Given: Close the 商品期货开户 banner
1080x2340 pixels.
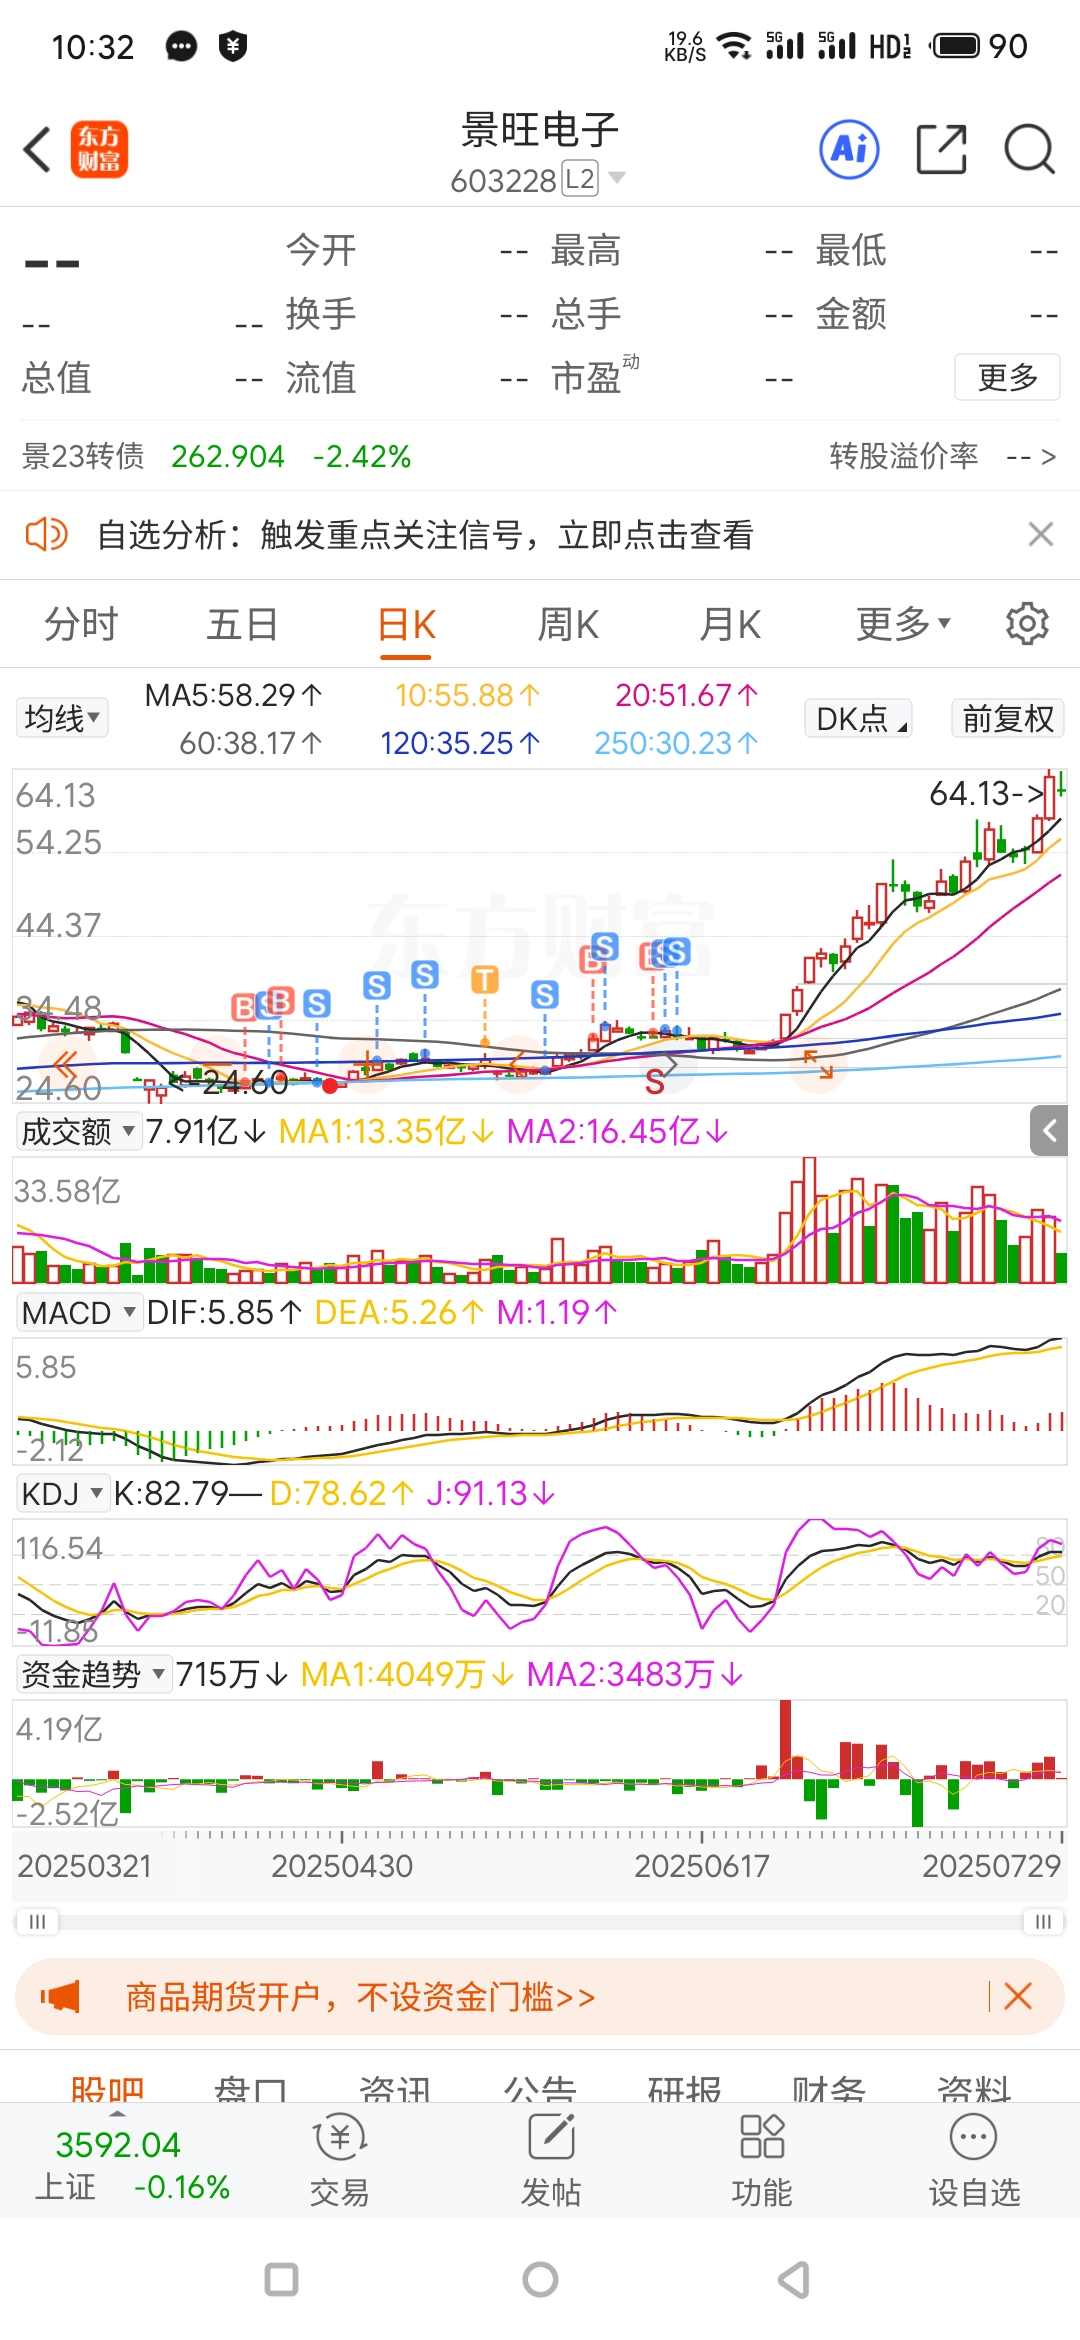Looking at the screenshot, I should pos(1018,1997).
